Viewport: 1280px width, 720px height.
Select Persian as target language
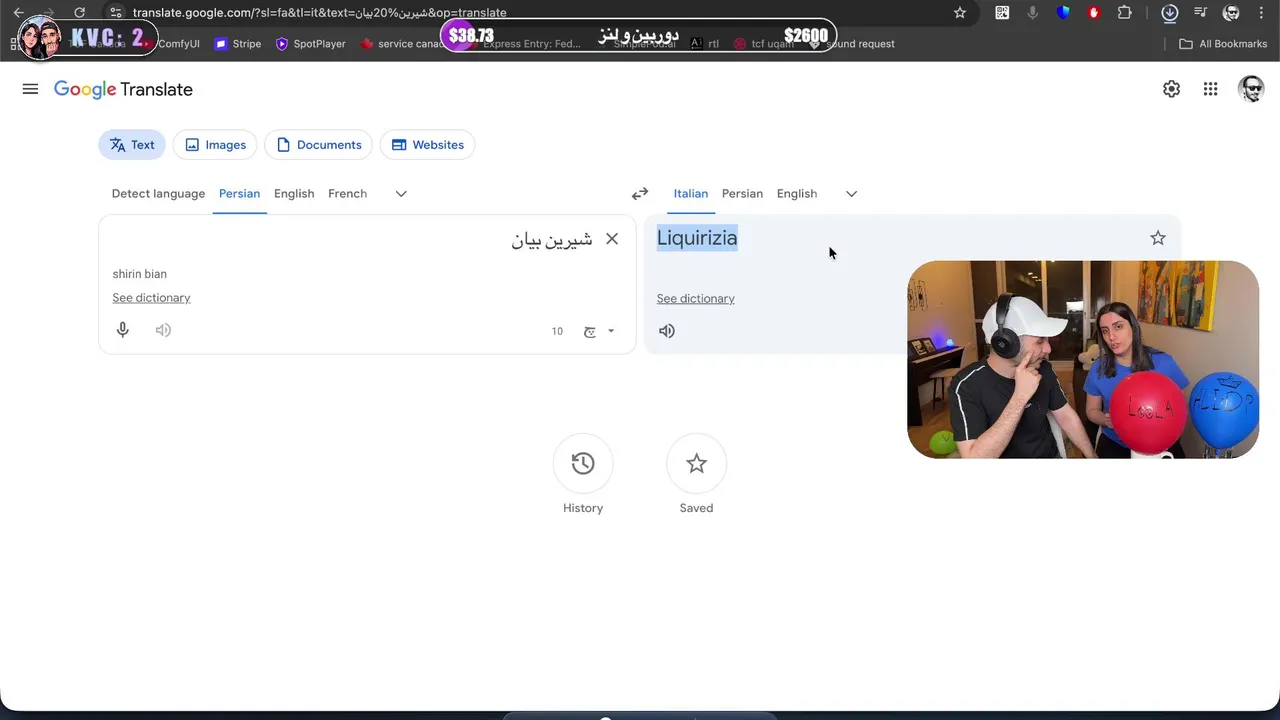742,194
